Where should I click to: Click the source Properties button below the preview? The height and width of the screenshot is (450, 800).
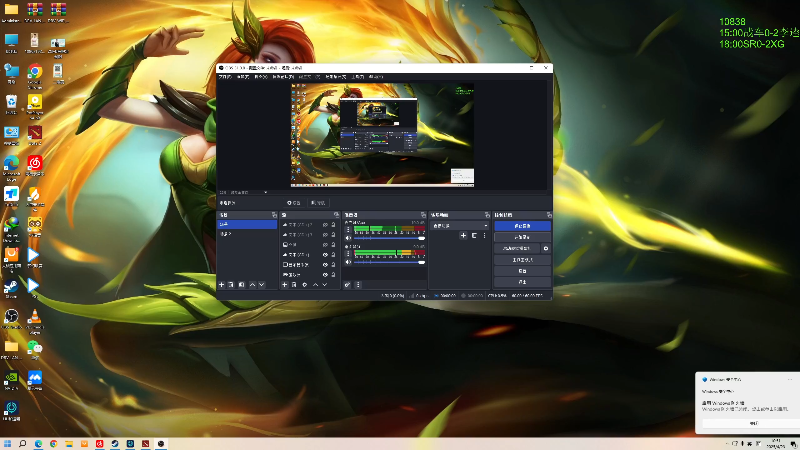point(293,203)
